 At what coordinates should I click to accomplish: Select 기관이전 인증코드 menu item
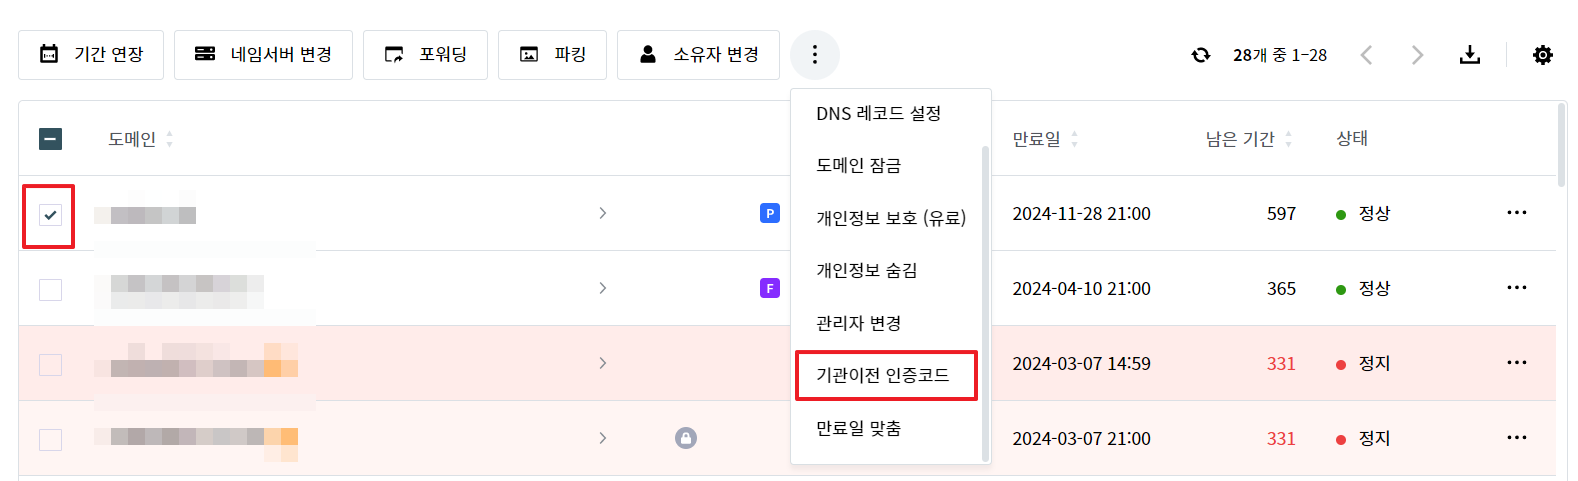[x=883, y=375]
